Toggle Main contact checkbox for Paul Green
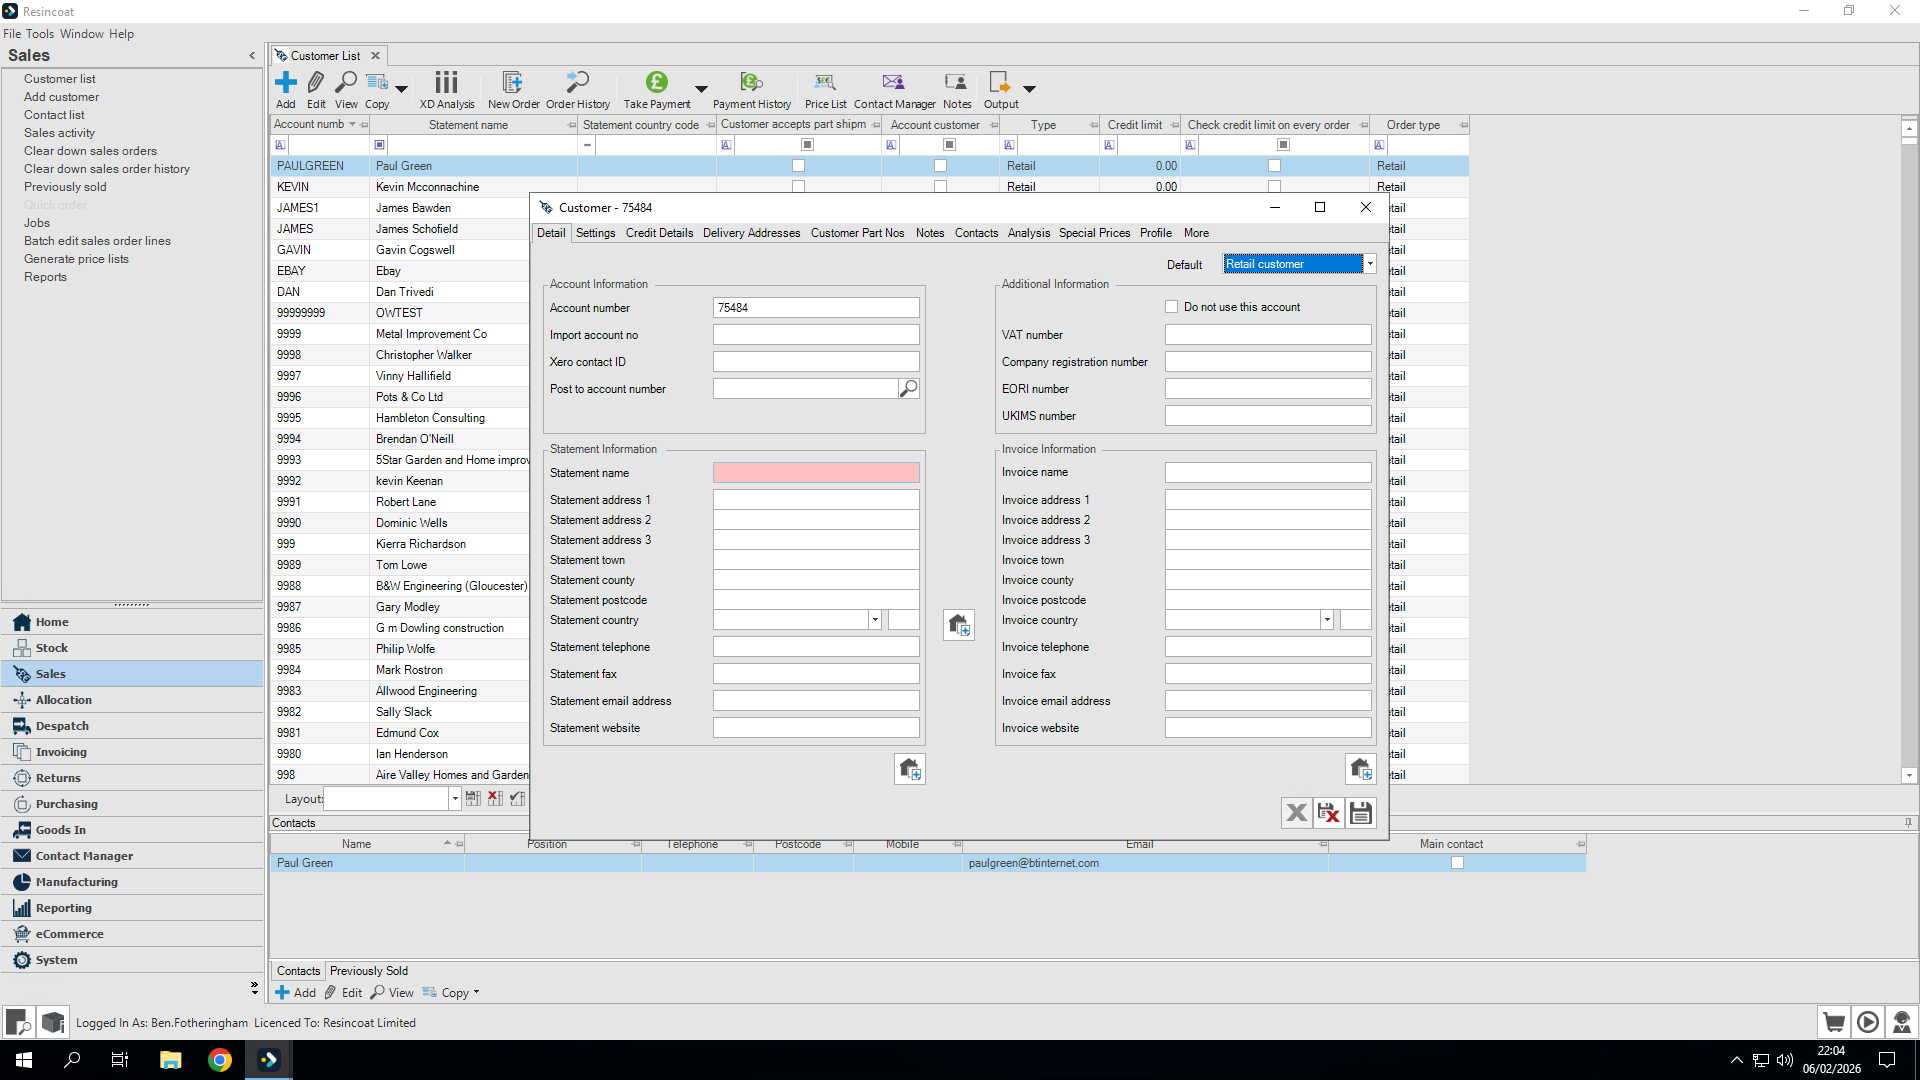The height and width of the screenshot is (1080, 1920). tap(1457, 863)
